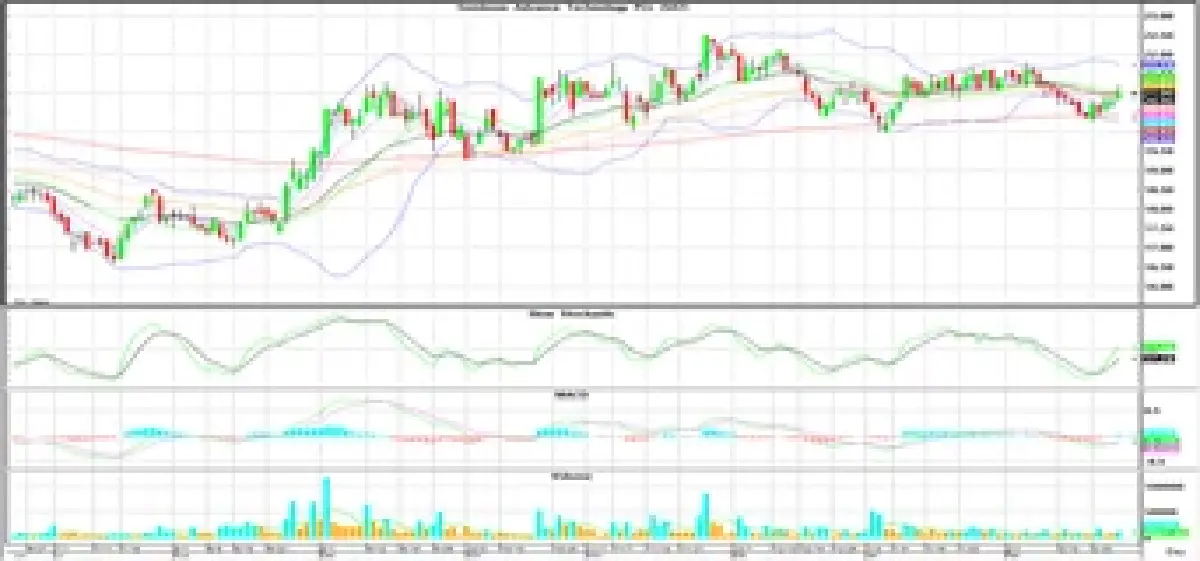Select the MACD panel title
The image size is (1200, 561).
573,394
